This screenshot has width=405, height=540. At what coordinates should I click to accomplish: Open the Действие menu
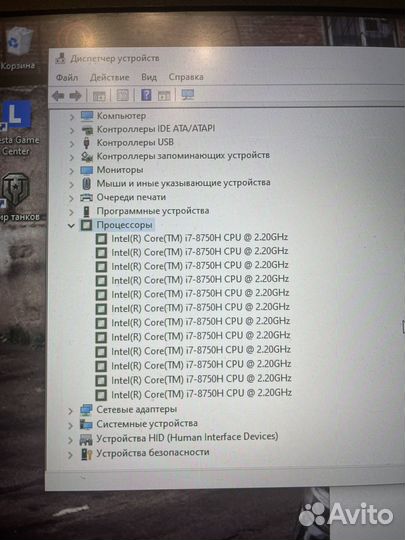click(110, 77)
